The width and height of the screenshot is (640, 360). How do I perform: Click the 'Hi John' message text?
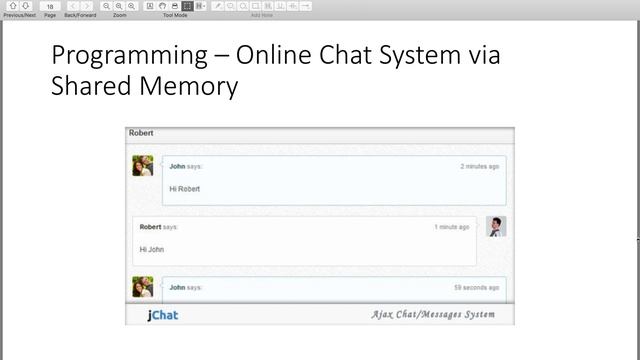pyautogui.click(x=152, y=249)
